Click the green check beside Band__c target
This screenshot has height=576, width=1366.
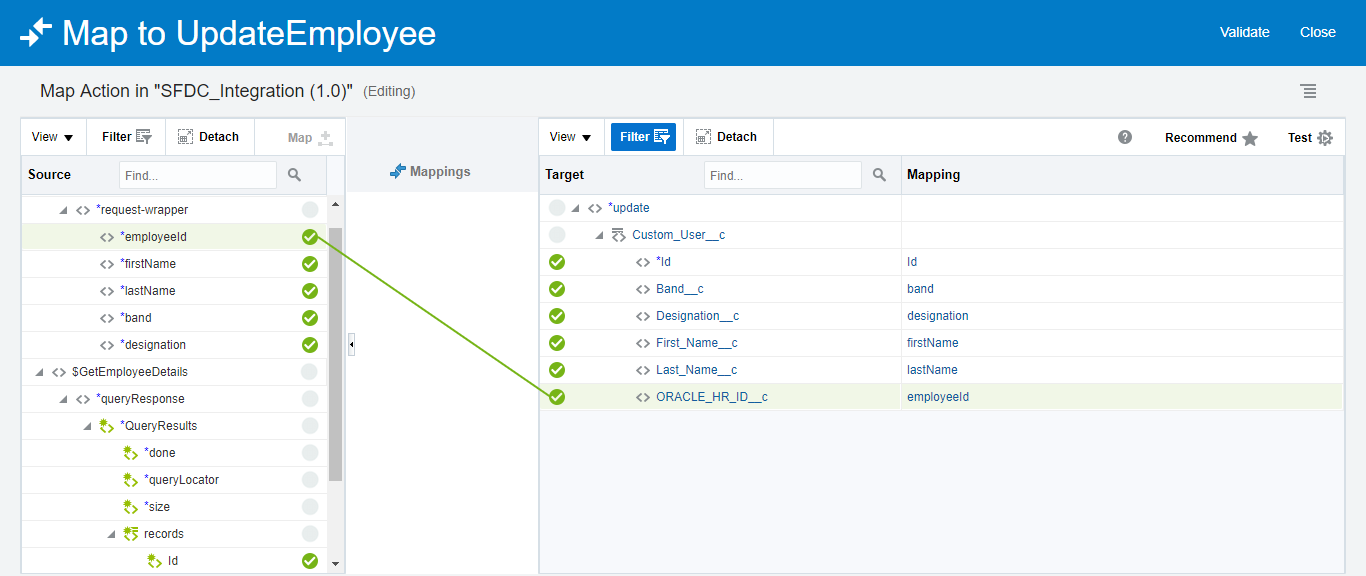click(557, 289)
